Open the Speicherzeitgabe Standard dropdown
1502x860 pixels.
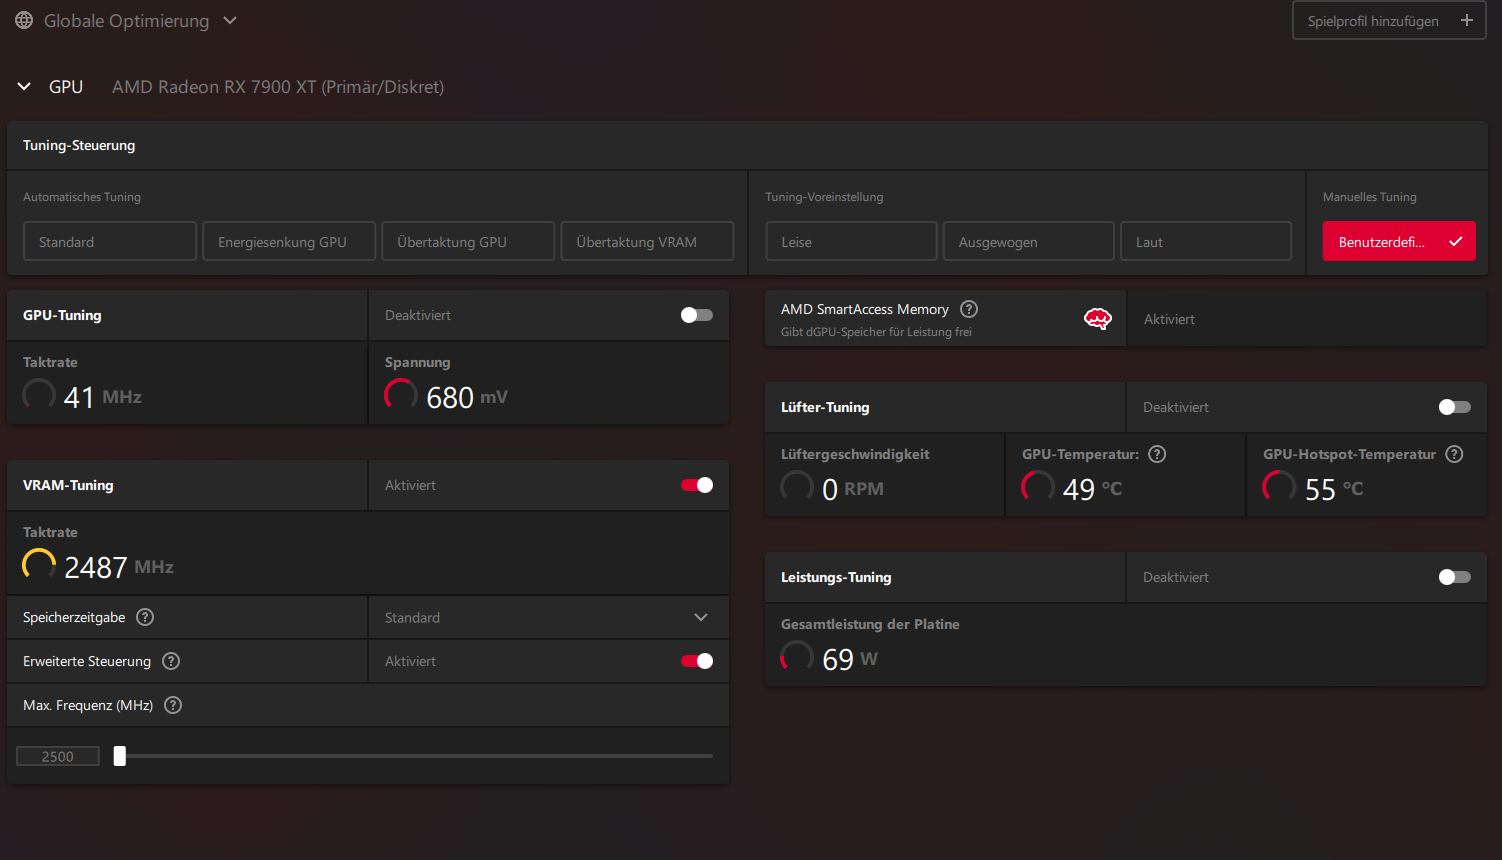[548, 617]
